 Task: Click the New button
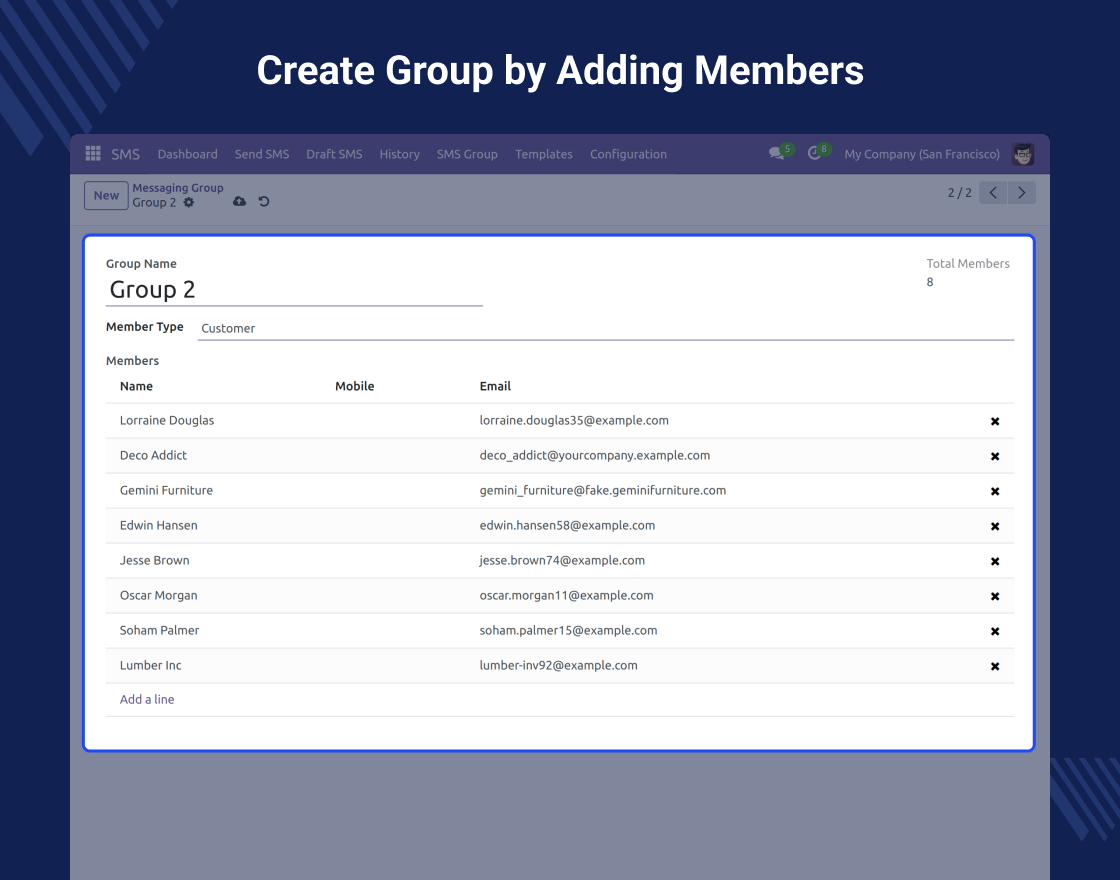pyautogui.click(x=106, y=196)
